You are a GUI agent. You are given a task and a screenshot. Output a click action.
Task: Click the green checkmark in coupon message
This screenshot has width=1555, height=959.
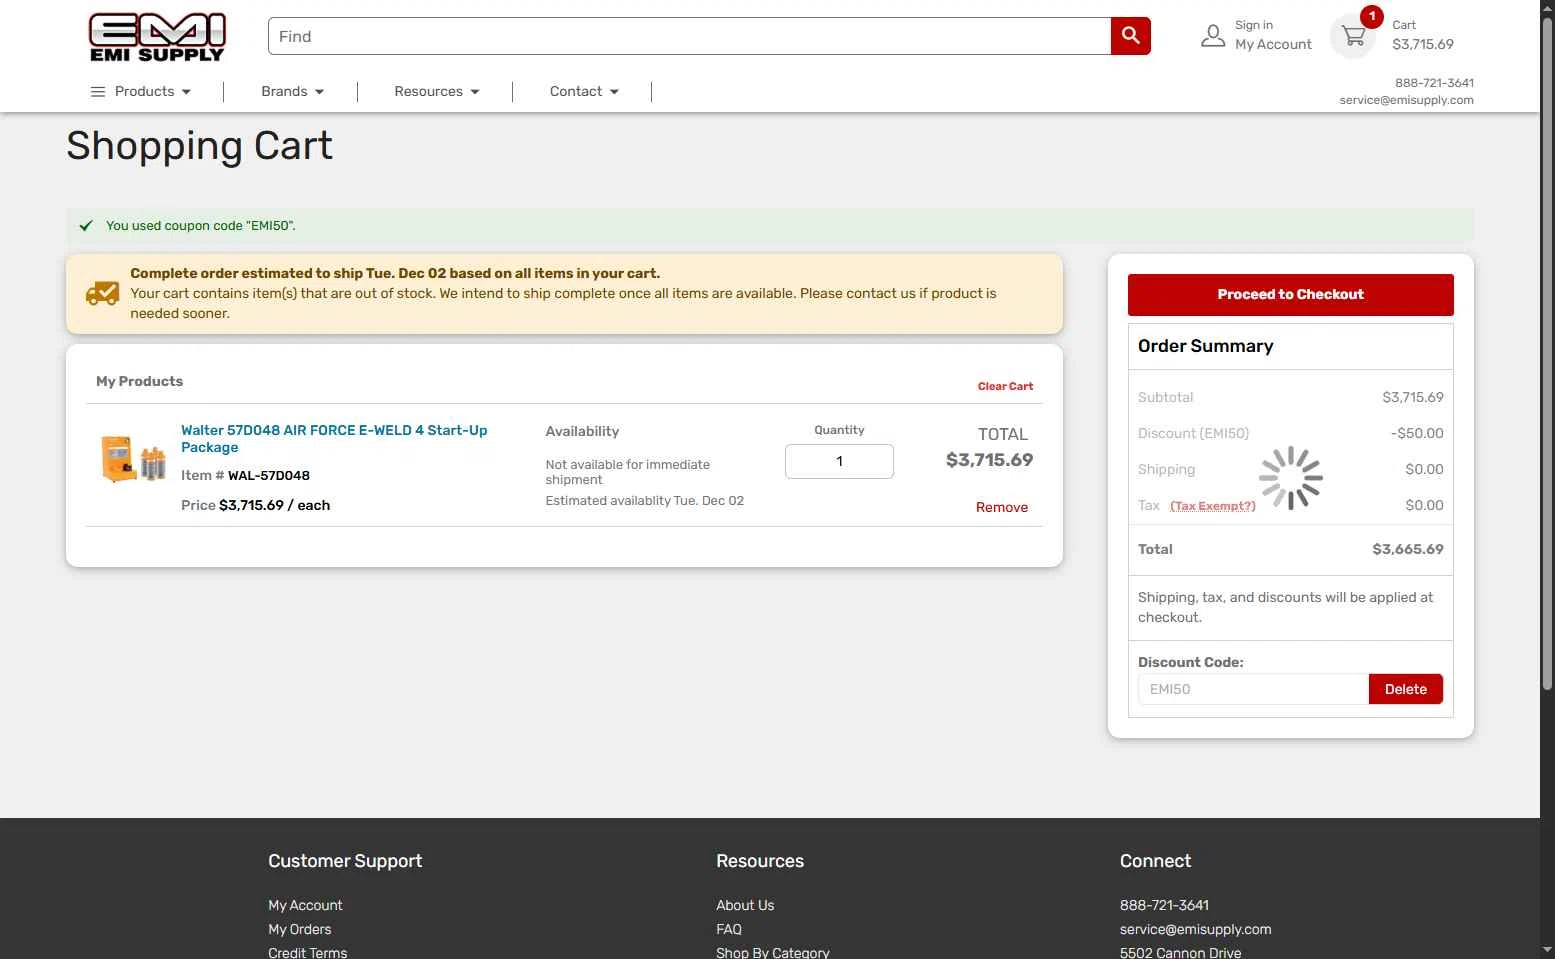[x=86, y=226]
